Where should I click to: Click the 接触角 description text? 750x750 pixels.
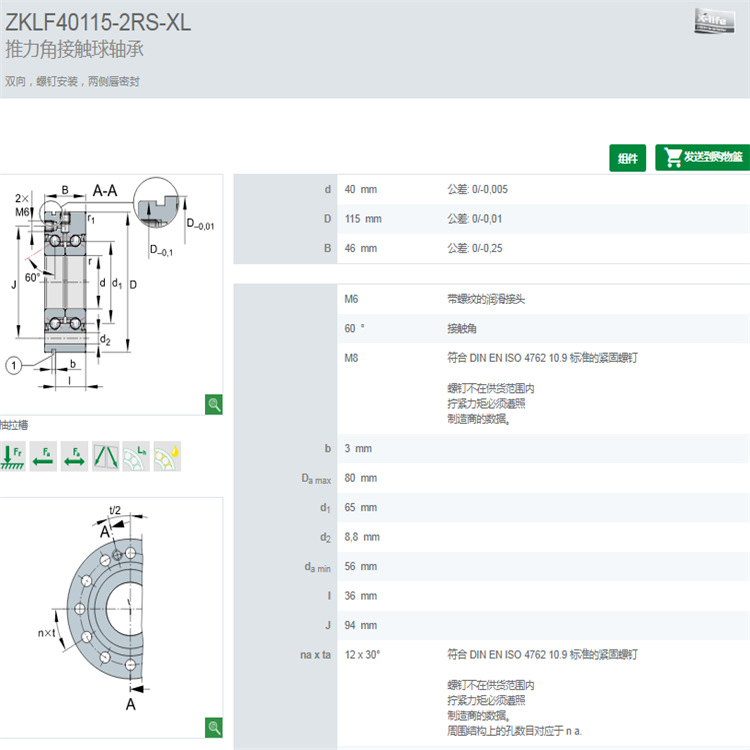pos(462,329)
